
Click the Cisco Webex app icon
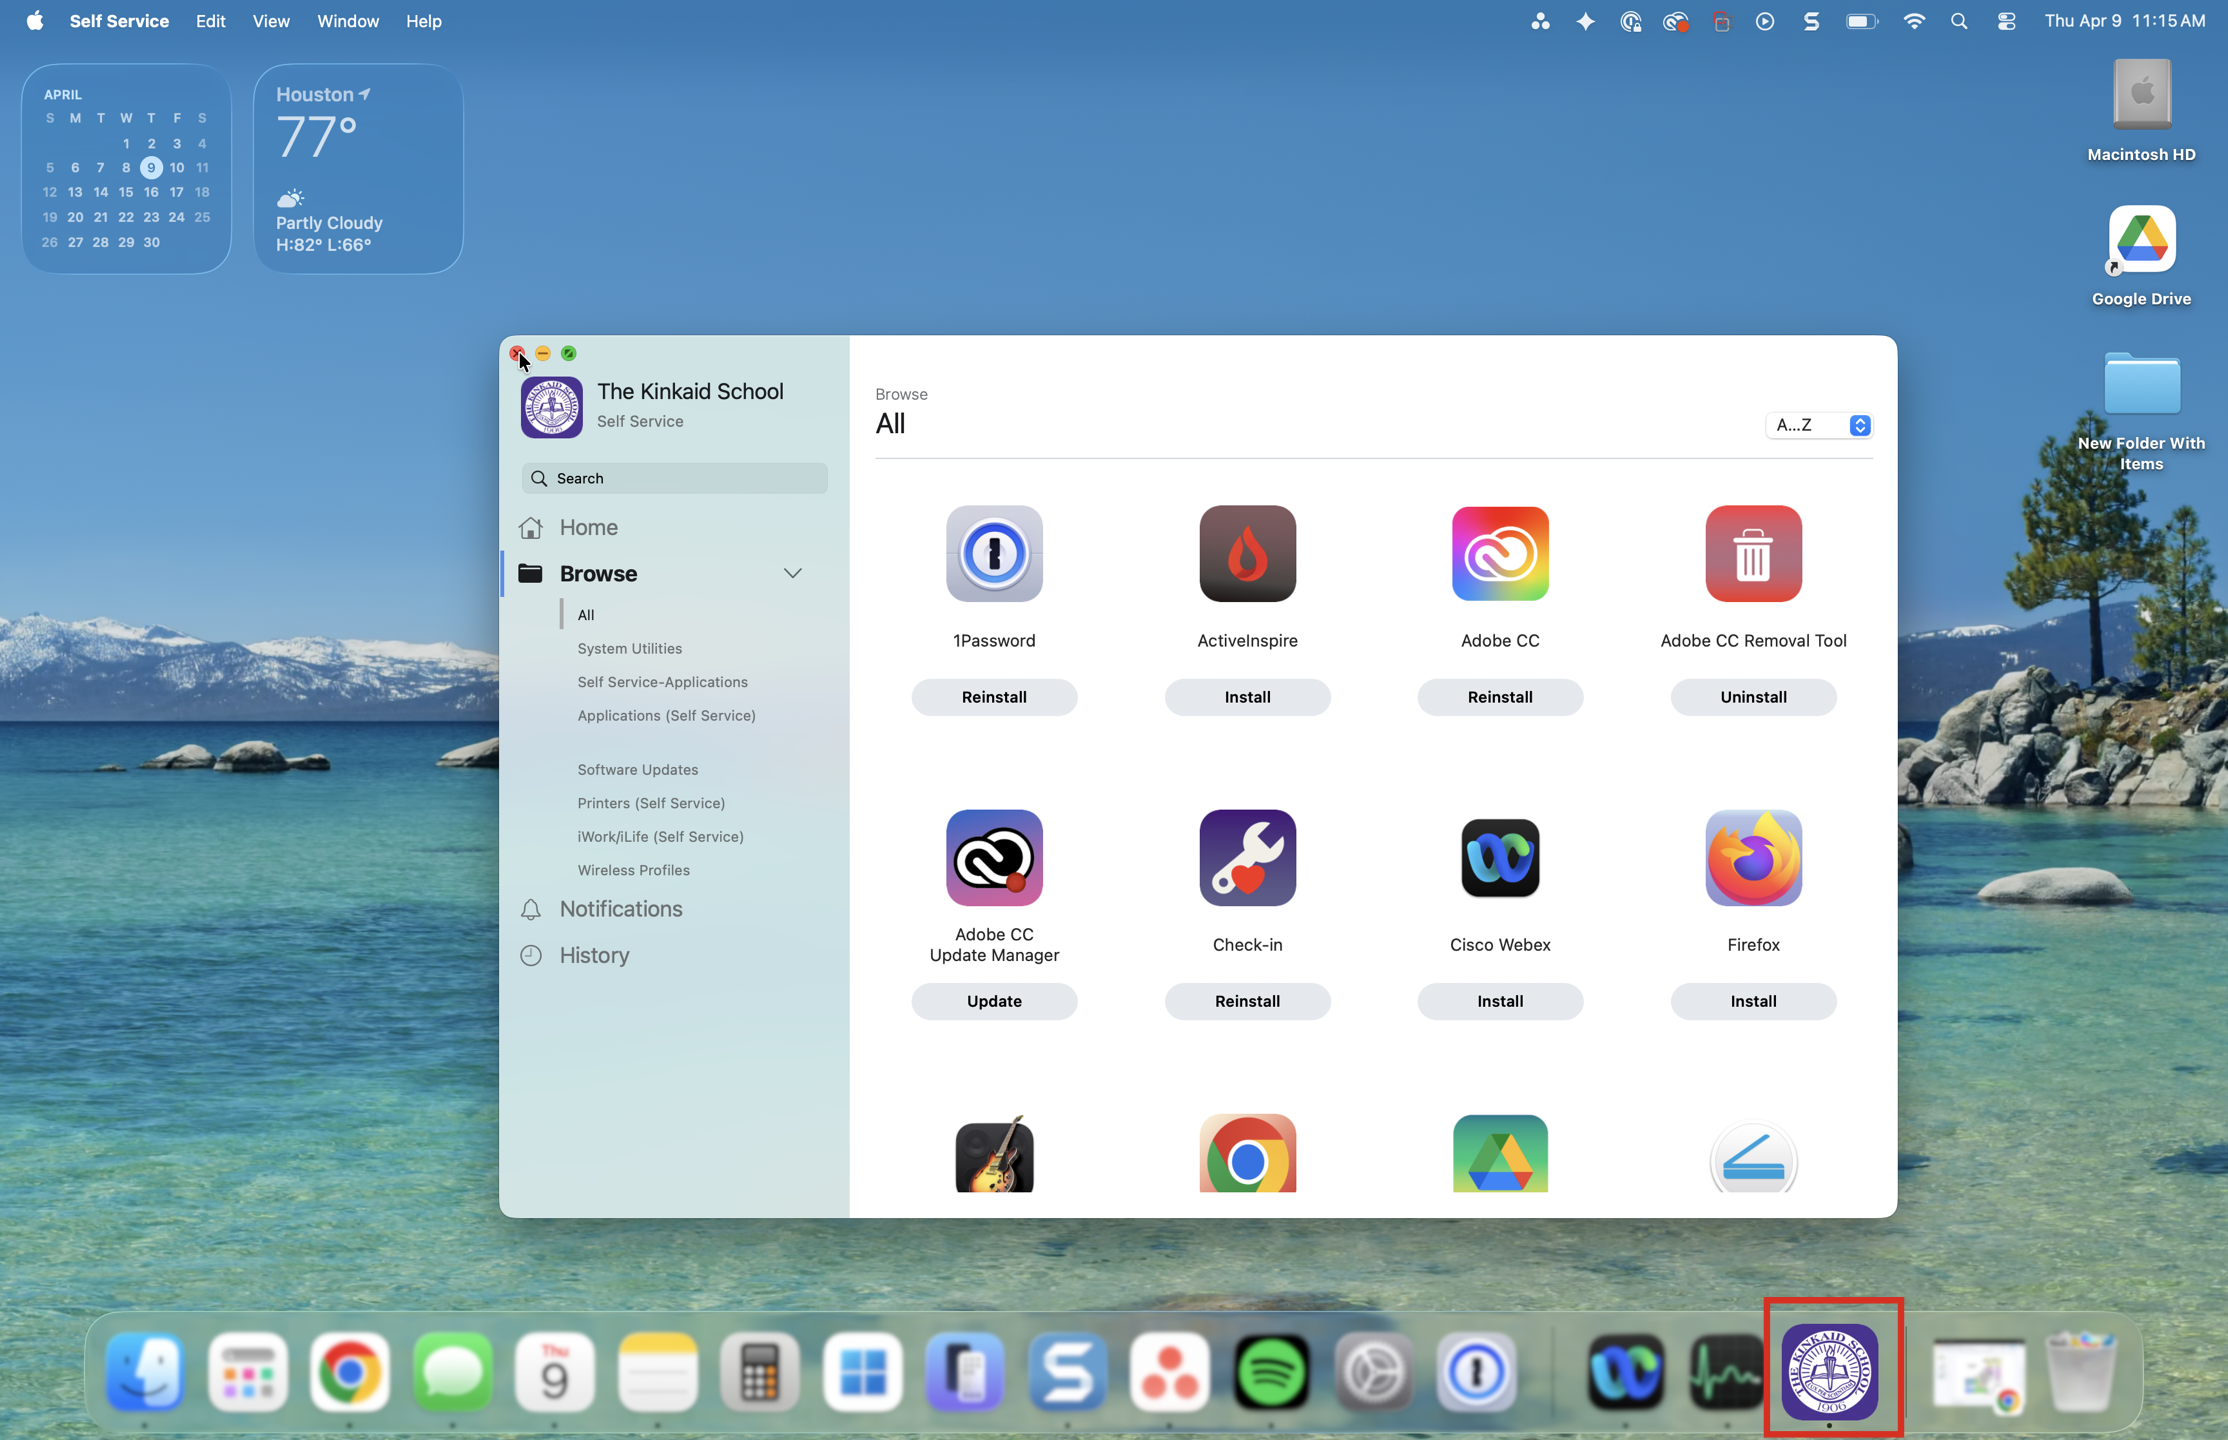point(1499,857)
